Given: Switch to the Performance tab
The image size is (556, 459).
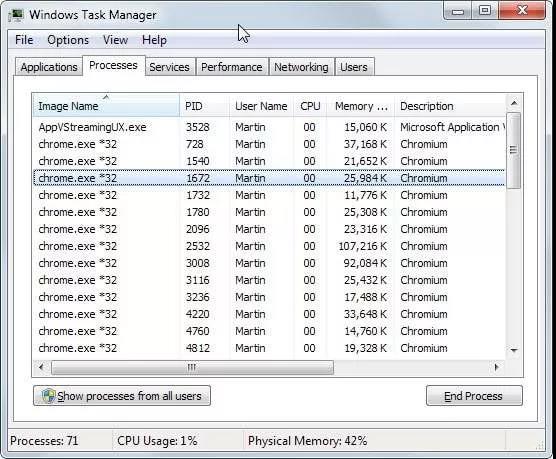Looking at the screenshot, I should (232, 67).
